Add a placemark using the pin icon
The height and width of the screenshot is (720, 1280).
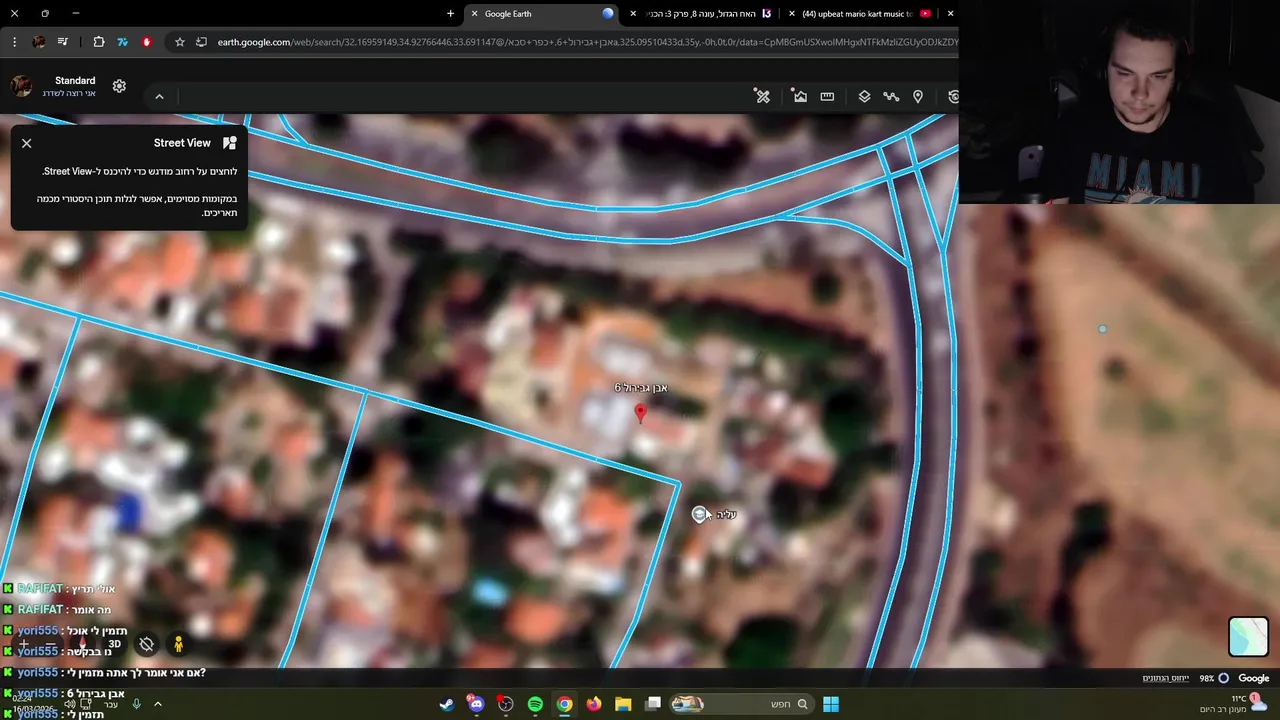[x=918, y=96]
